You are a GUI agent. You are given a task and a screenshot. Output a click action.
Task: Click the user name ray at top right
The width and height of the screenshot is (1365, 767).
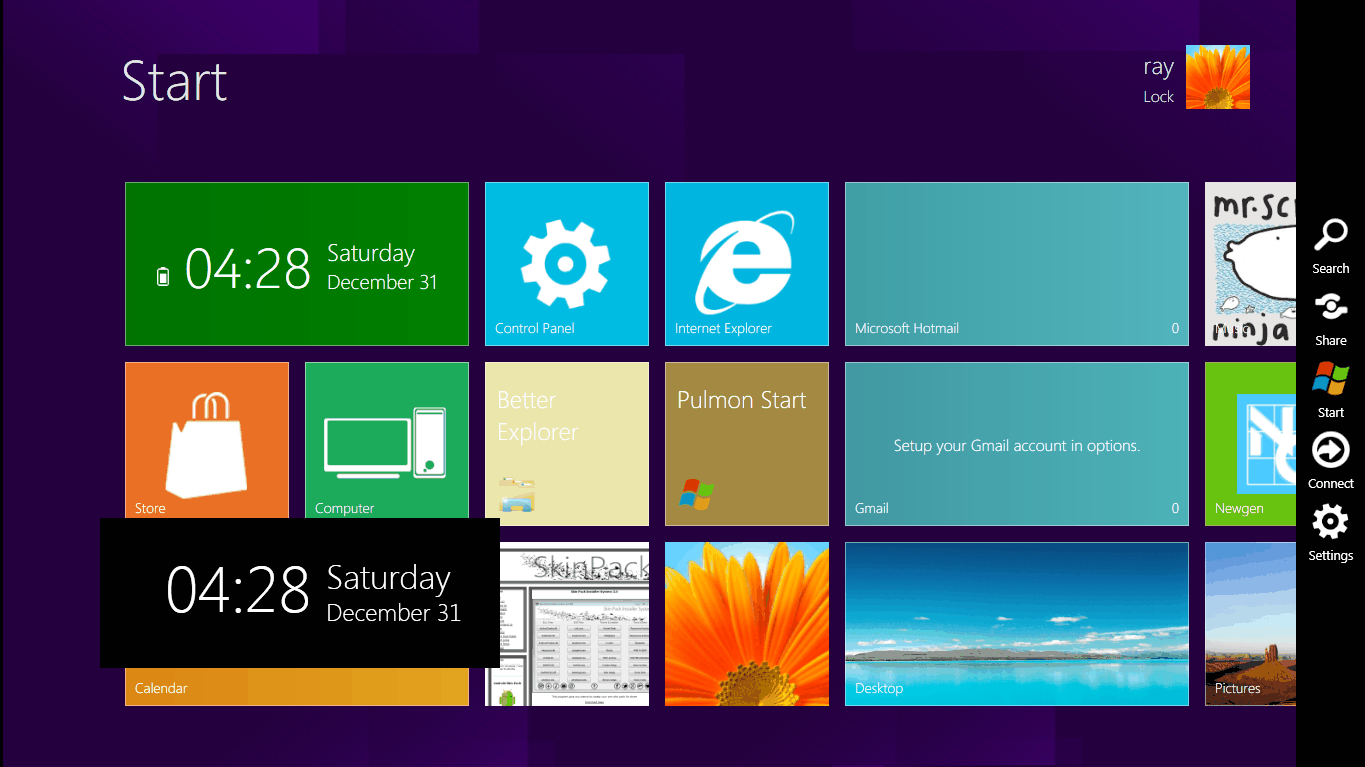coord(1158,66)
